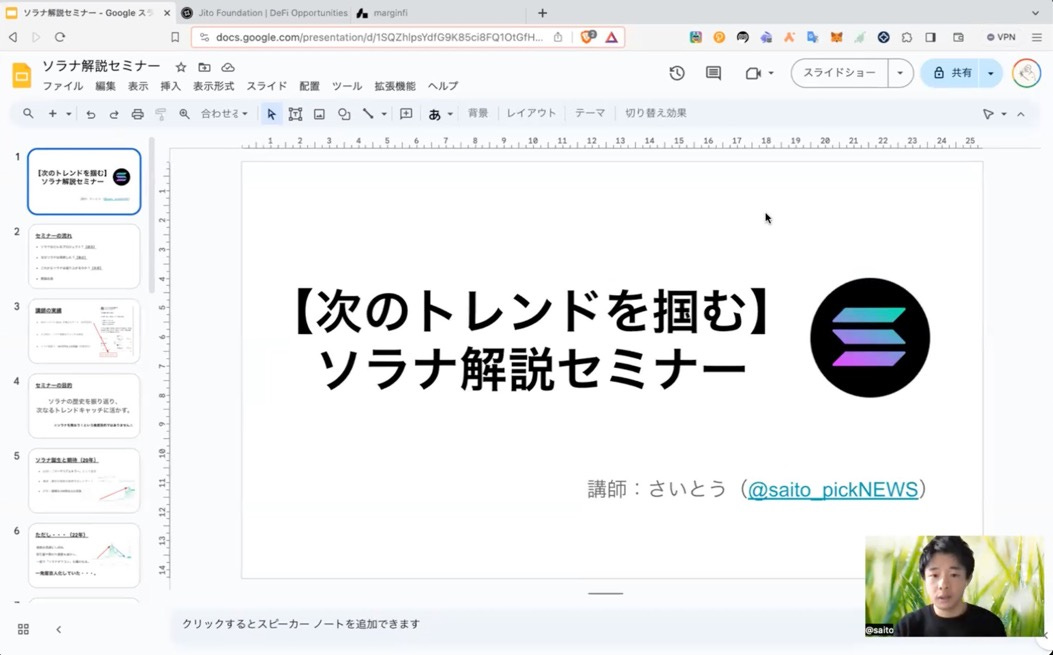Click the 背景 background button
Viewport: 1053px width, 655px height.
click(478, 113)
